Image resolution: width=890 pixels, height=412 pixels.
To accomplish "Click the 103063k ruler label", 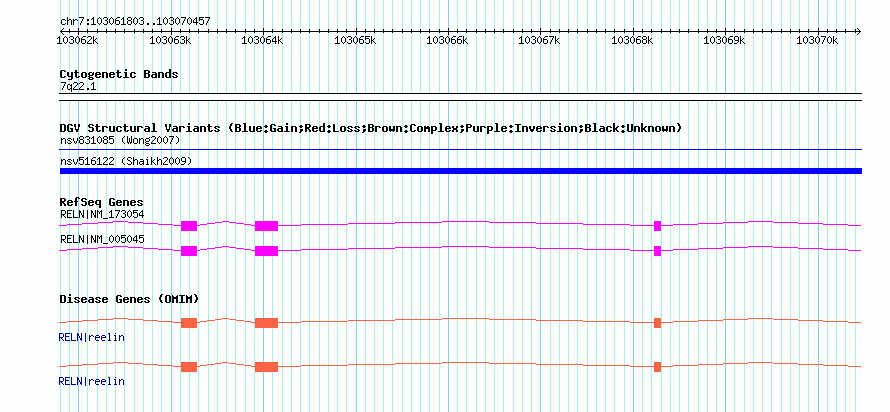I will (x=170, y=40).
